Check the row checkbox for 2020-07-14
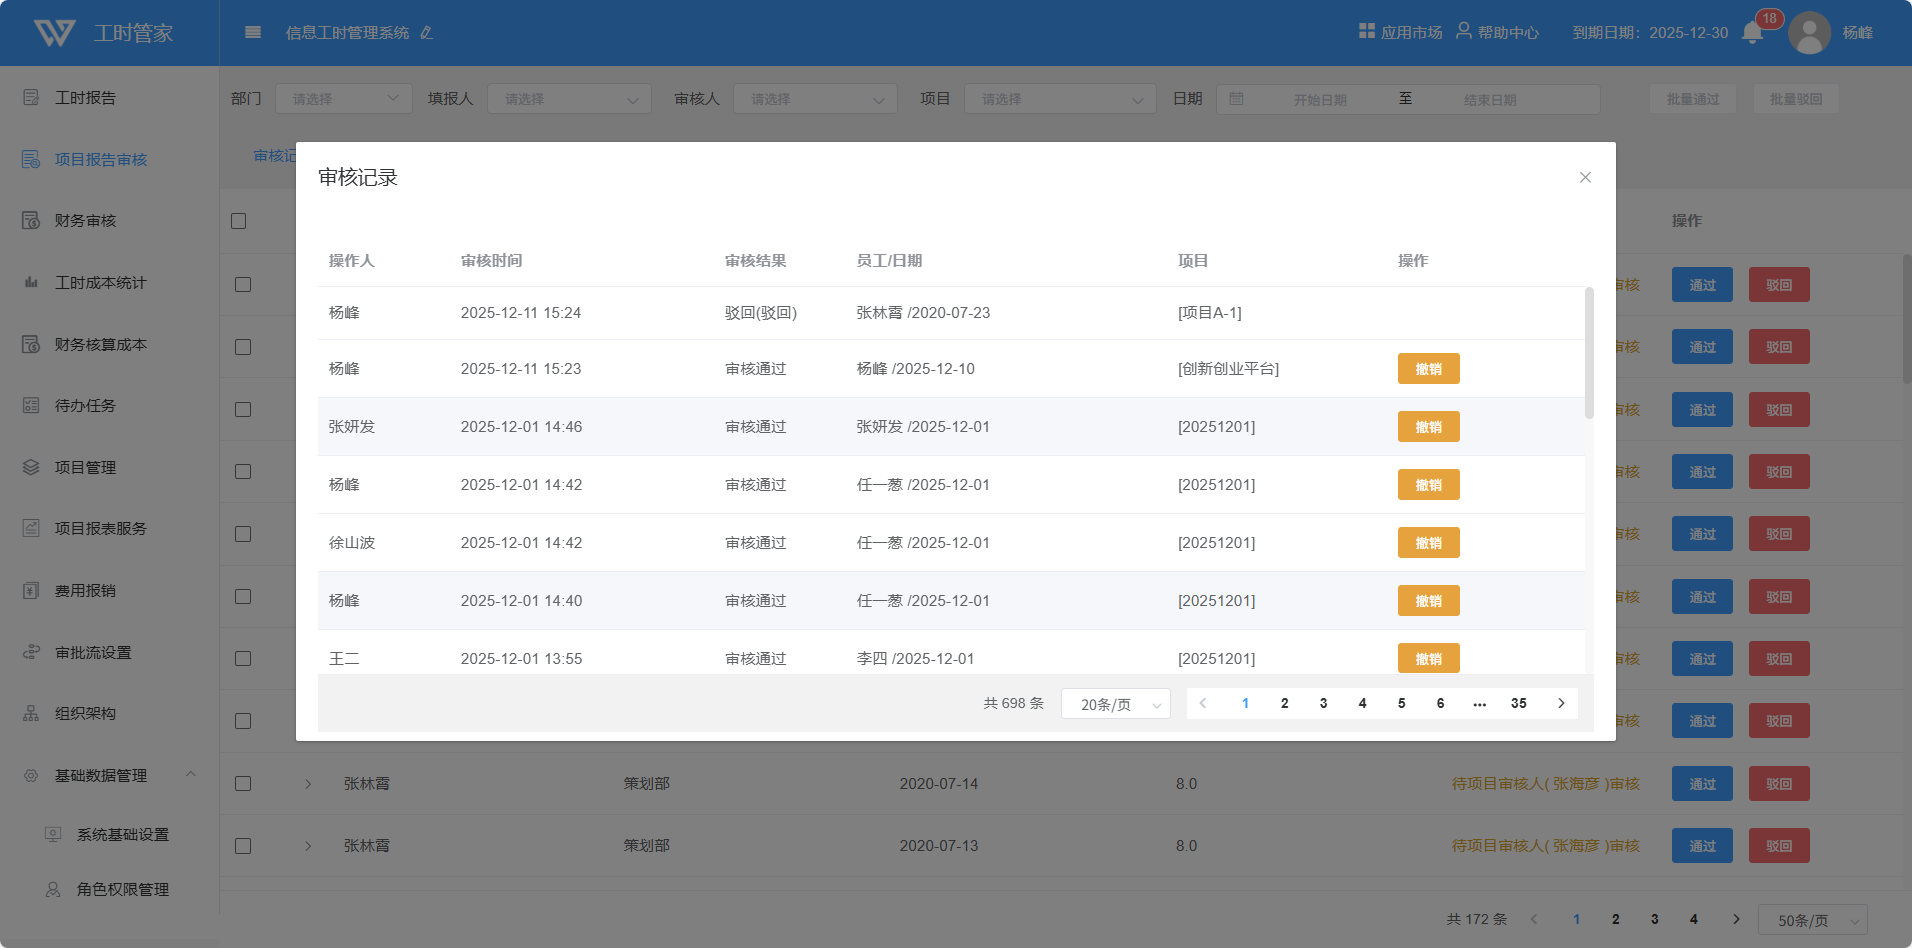 pos(243,784)
